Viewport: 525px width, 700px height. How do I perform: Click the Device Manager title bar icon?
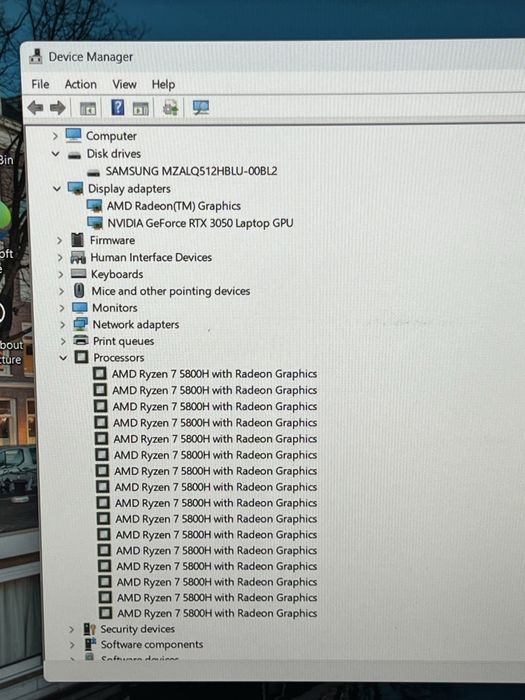pyautogui.click(x=36, y=57)
